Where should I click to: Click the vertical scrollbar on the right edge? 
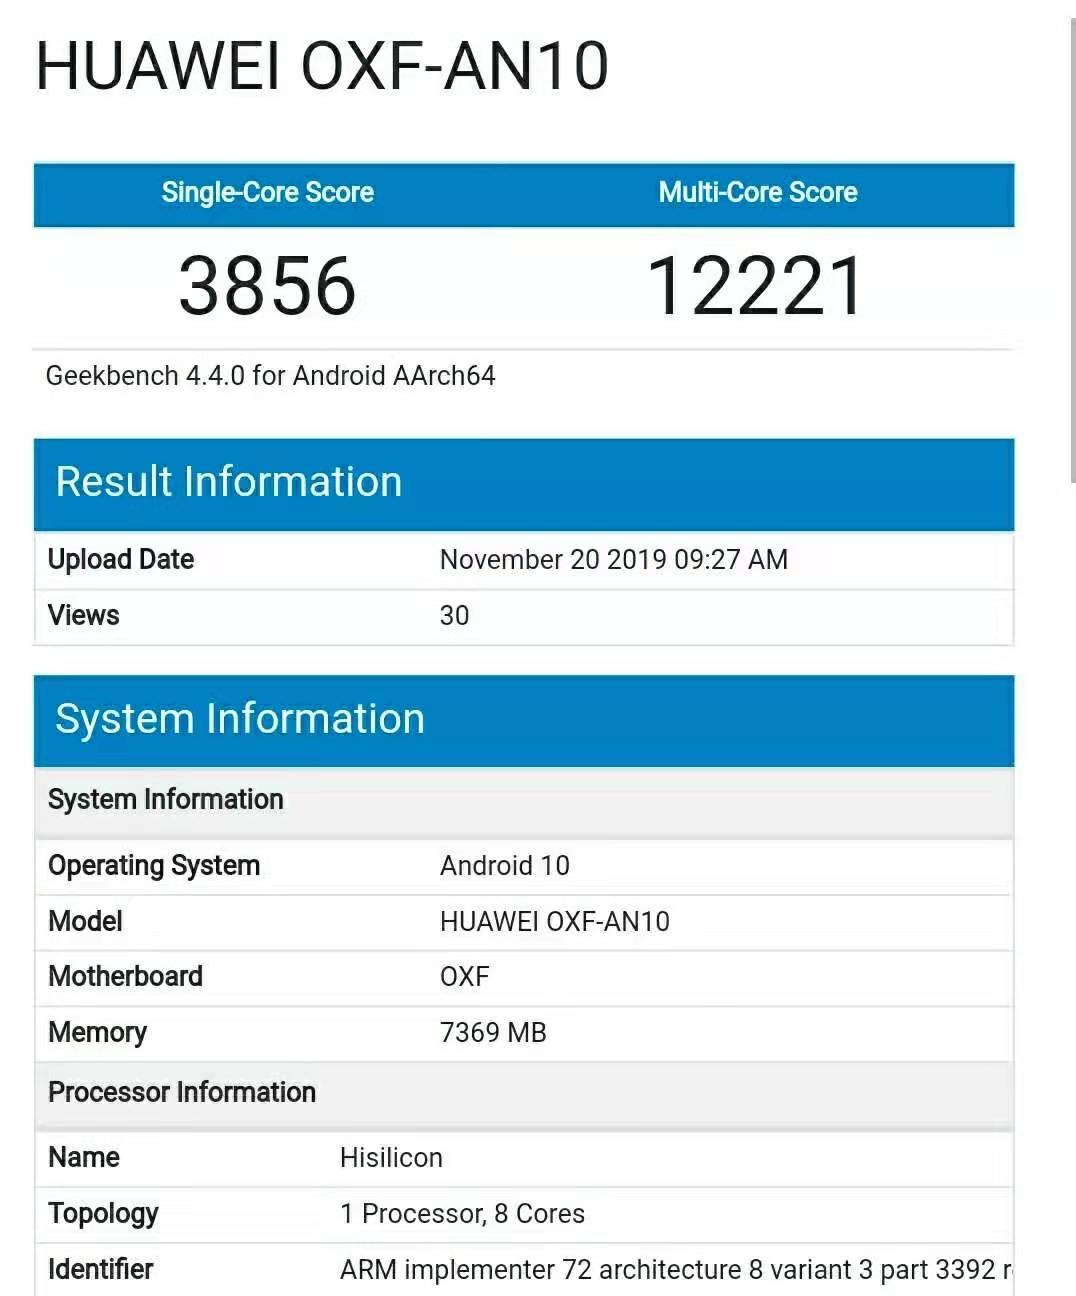click(1071, 250)
